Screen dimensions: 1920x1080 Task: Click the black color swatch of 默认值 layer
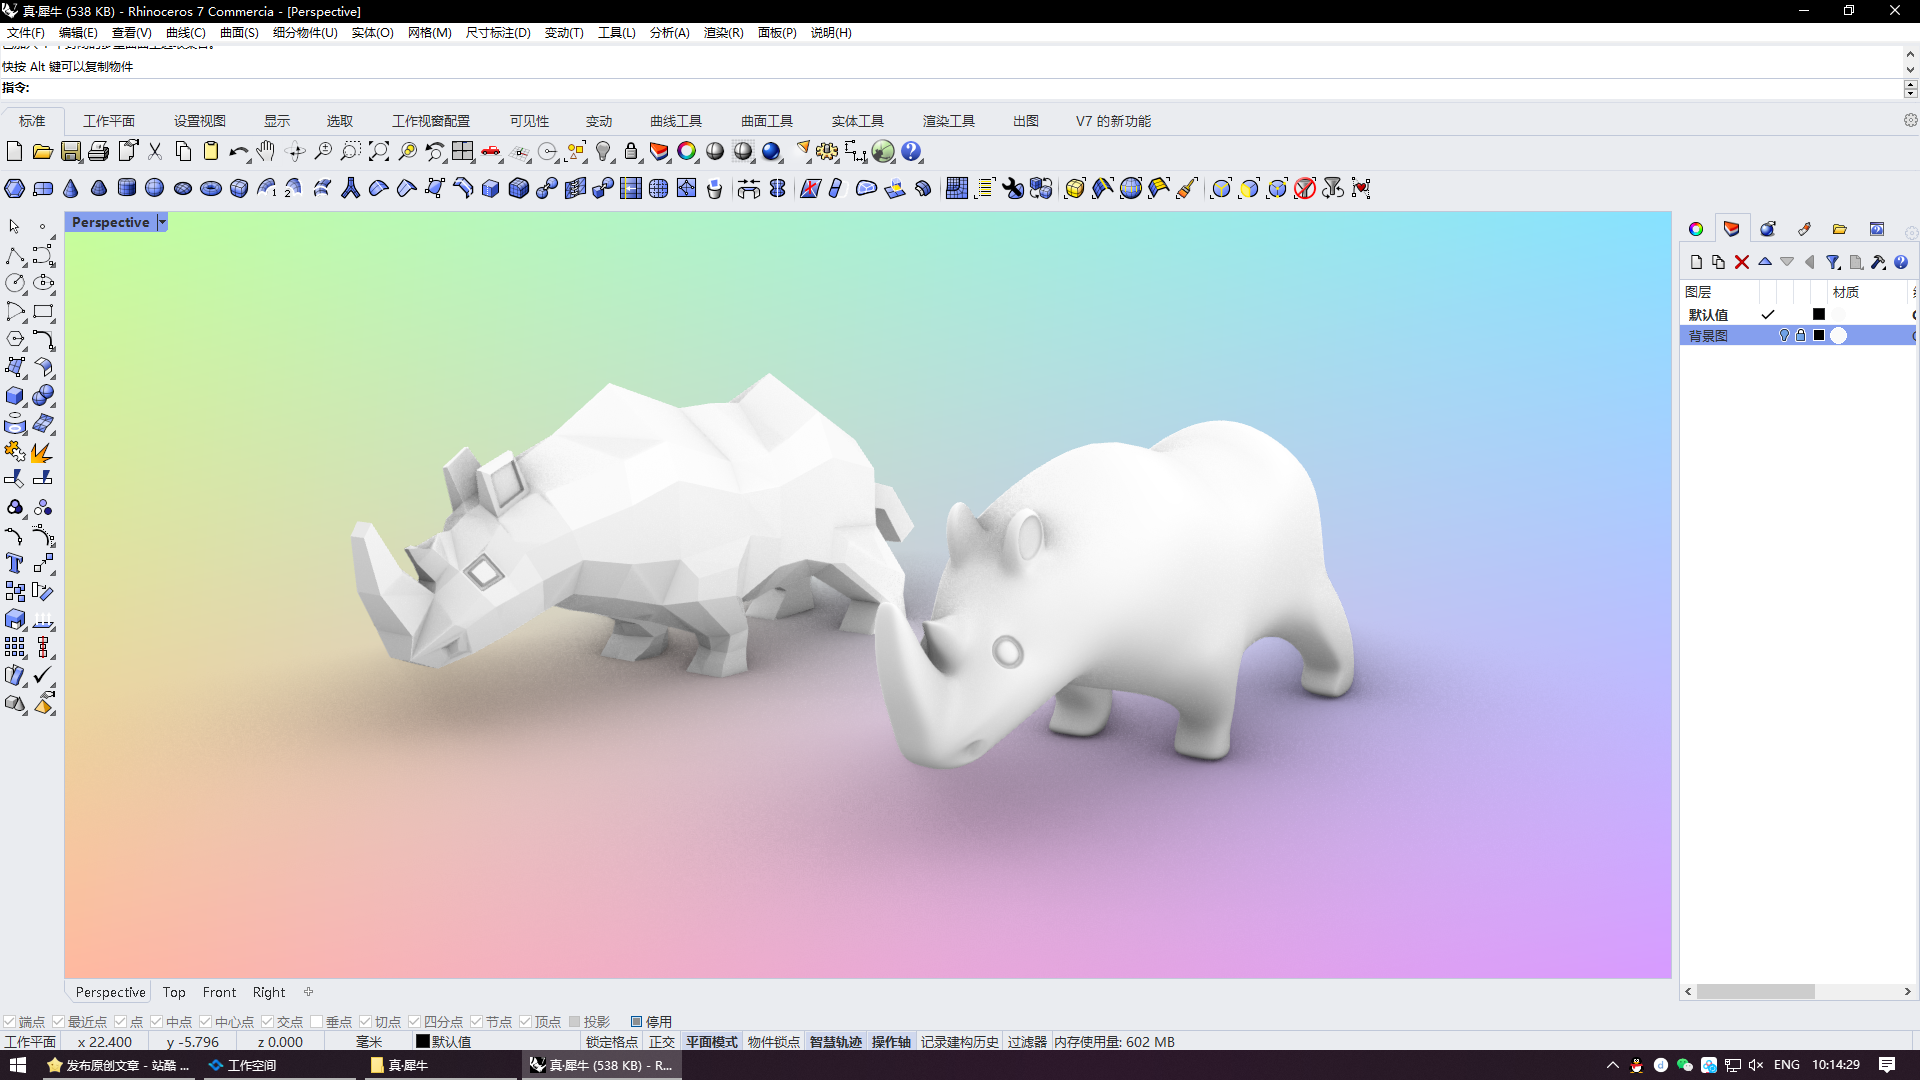click(1819, 314)
